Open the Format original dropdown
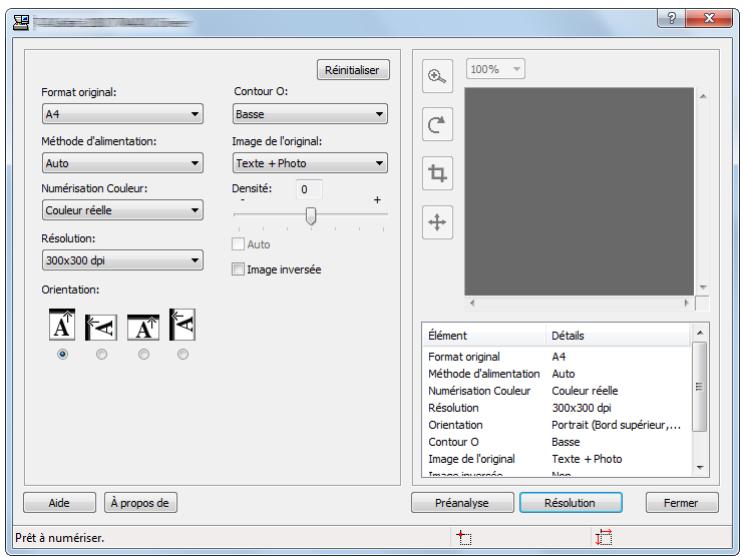Screen dimensions: 743x557 point(123,114)
